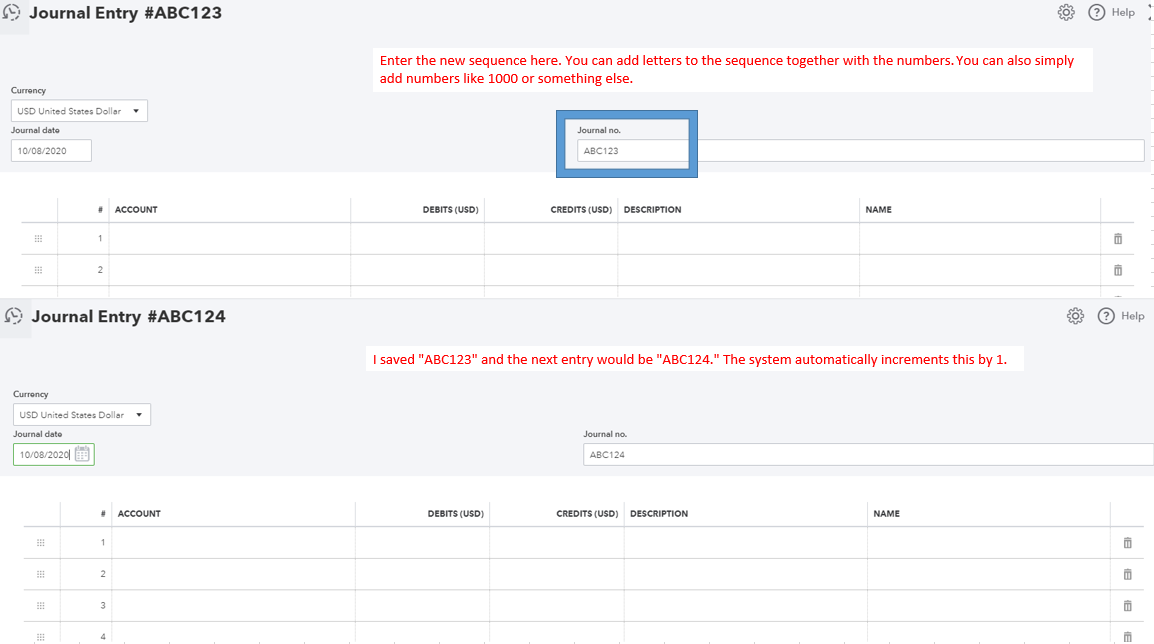The width and height of the screenshot is (1154, 644).
Task: Delete row 2 in the ABC123 journal table
Action: point(1118,270)
